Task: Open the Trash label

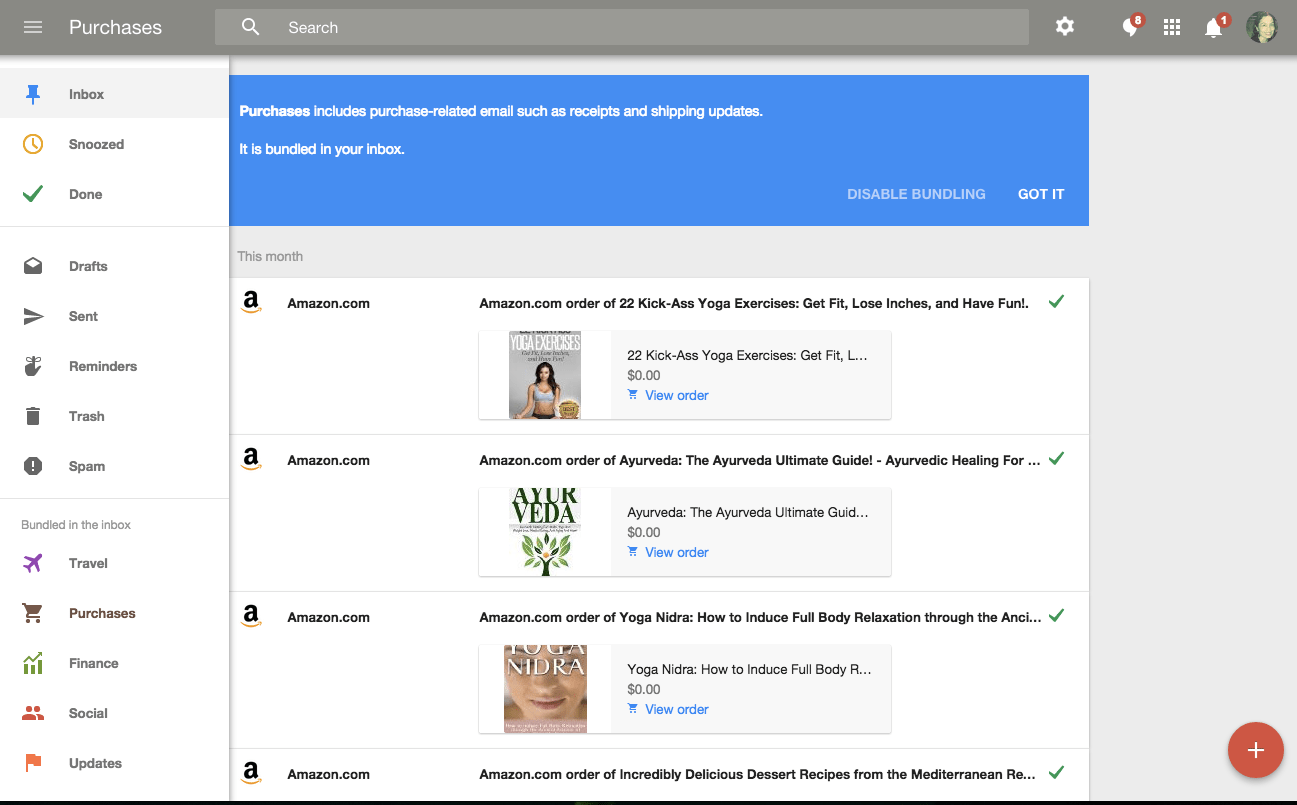Action: (x=86, y=416)
